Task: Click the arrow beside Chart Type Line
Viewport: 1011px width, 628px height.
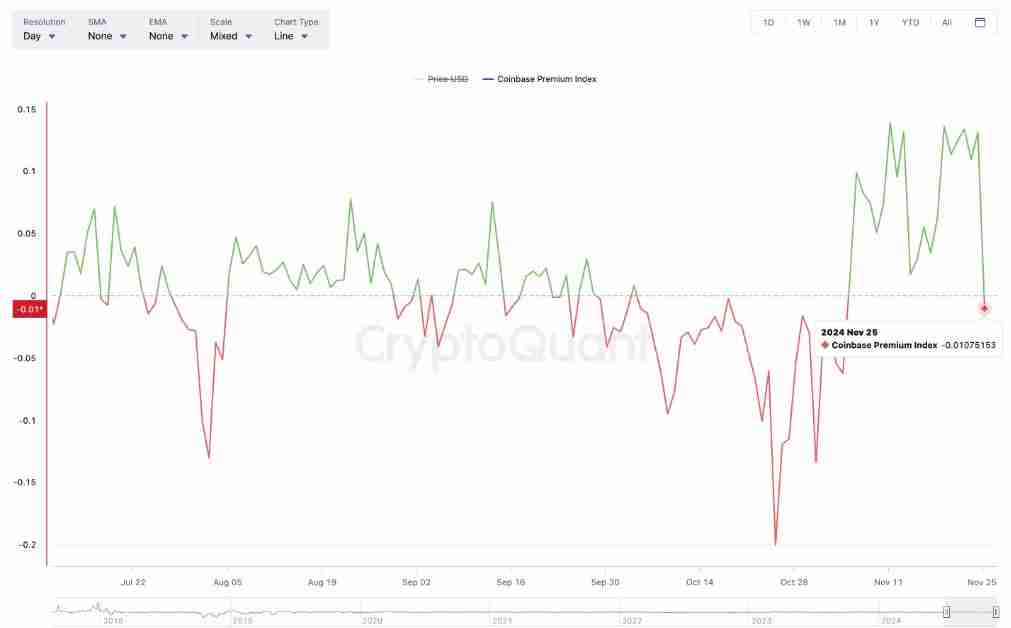Action: (304, 37)
